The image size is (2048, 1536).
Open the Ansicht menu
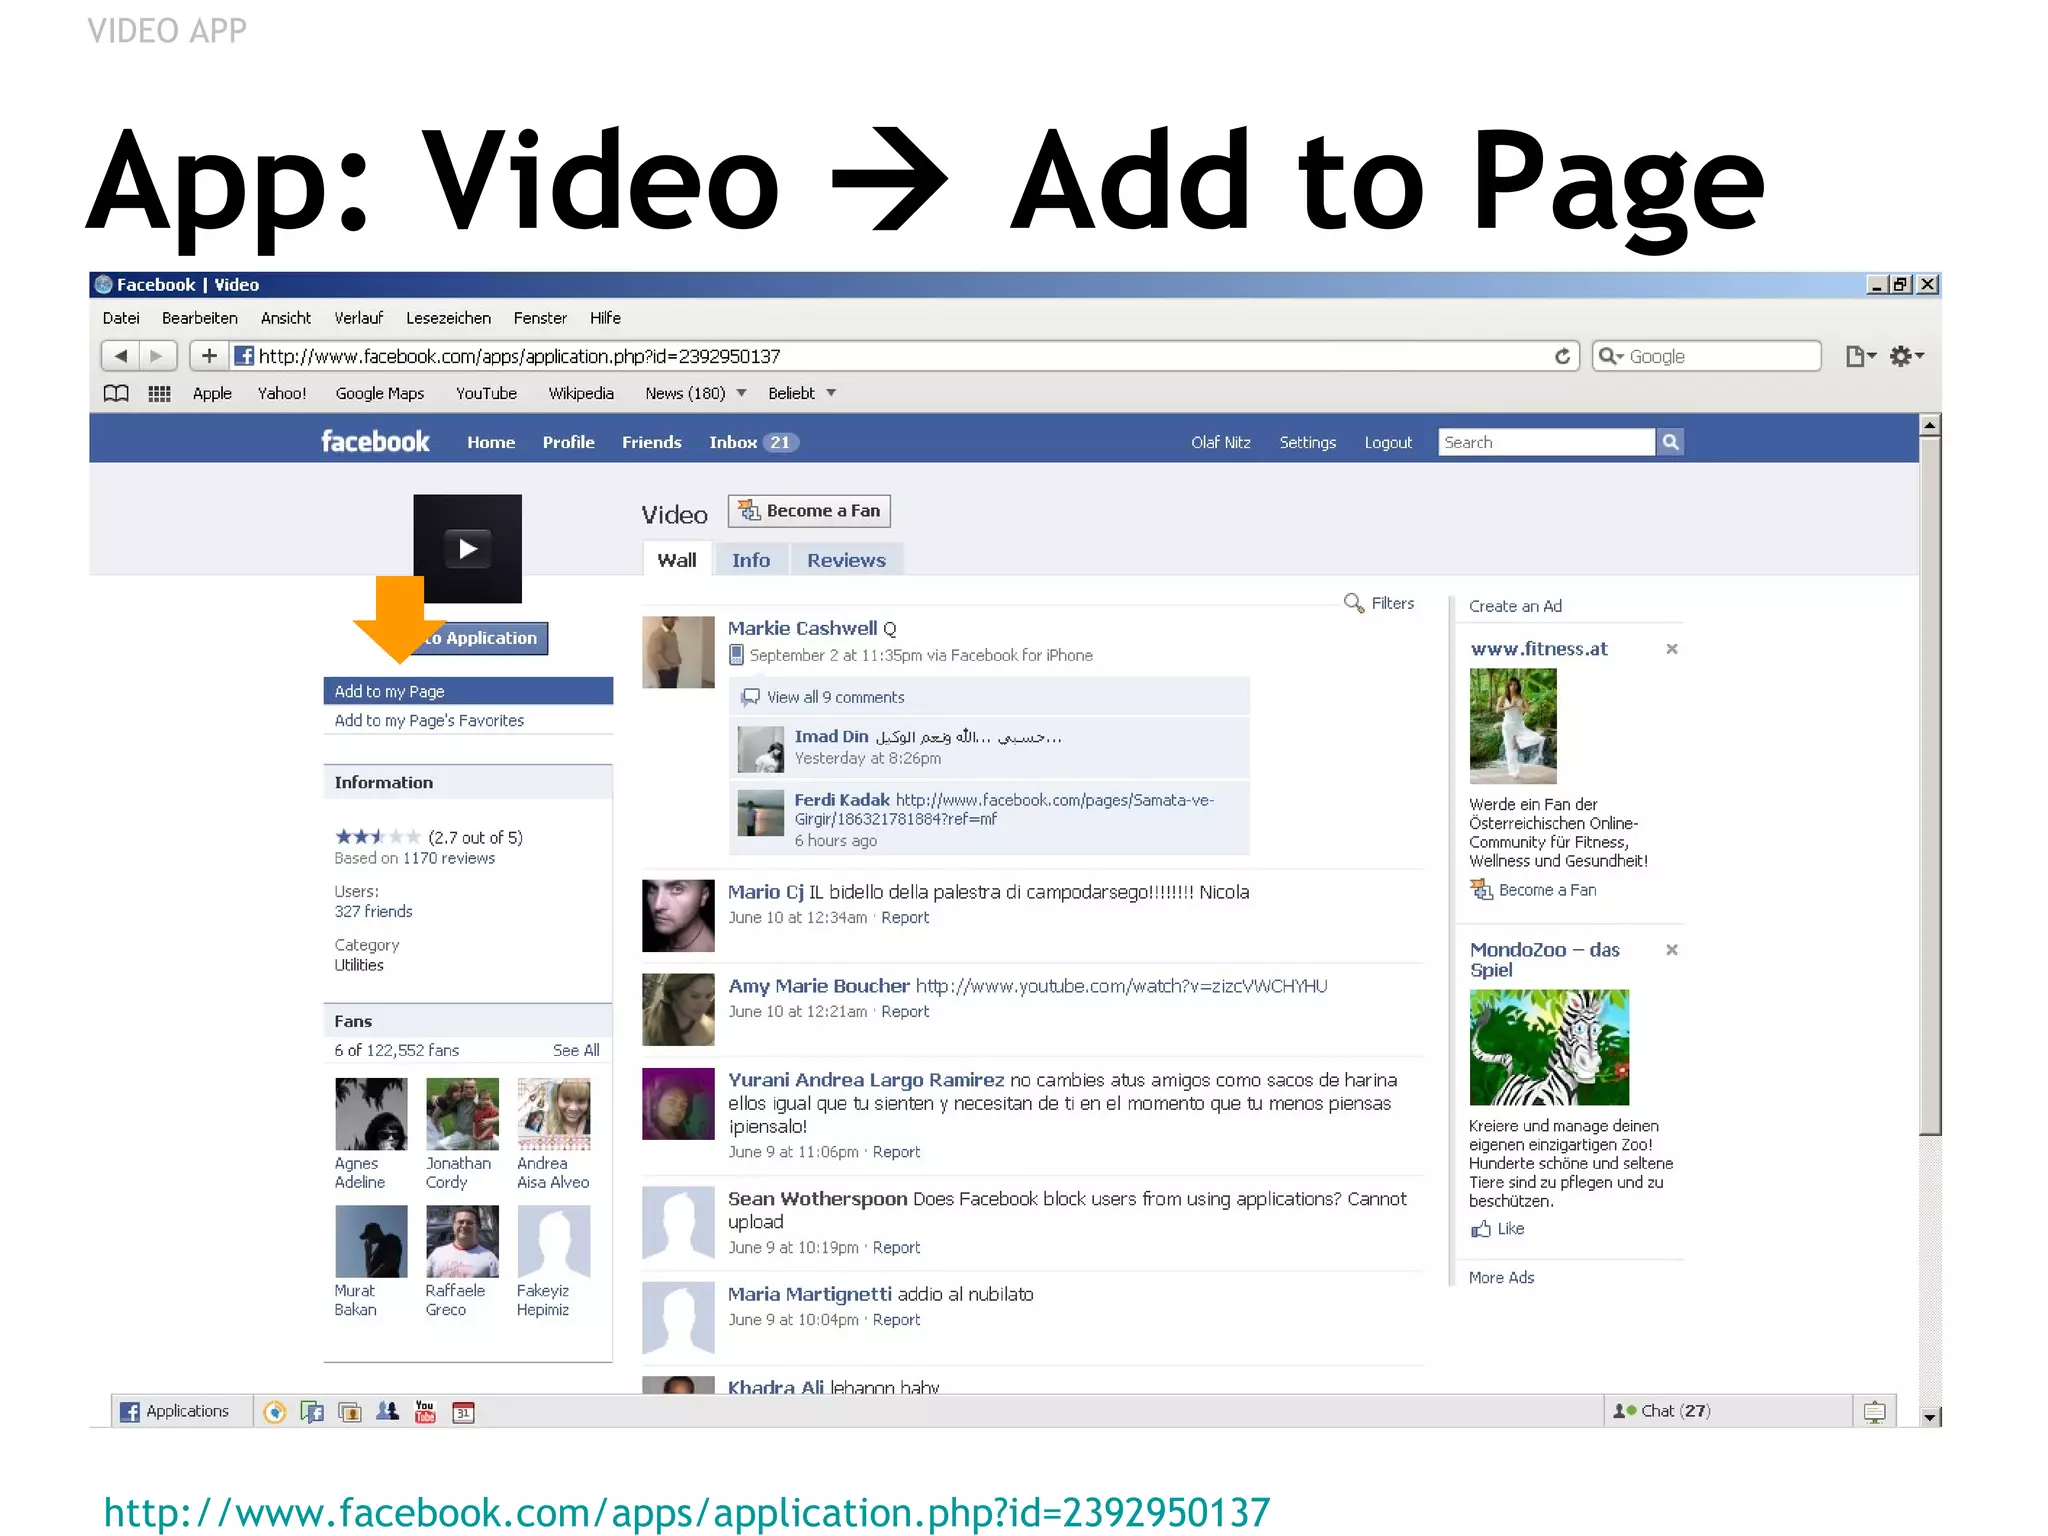pos(286,318)
